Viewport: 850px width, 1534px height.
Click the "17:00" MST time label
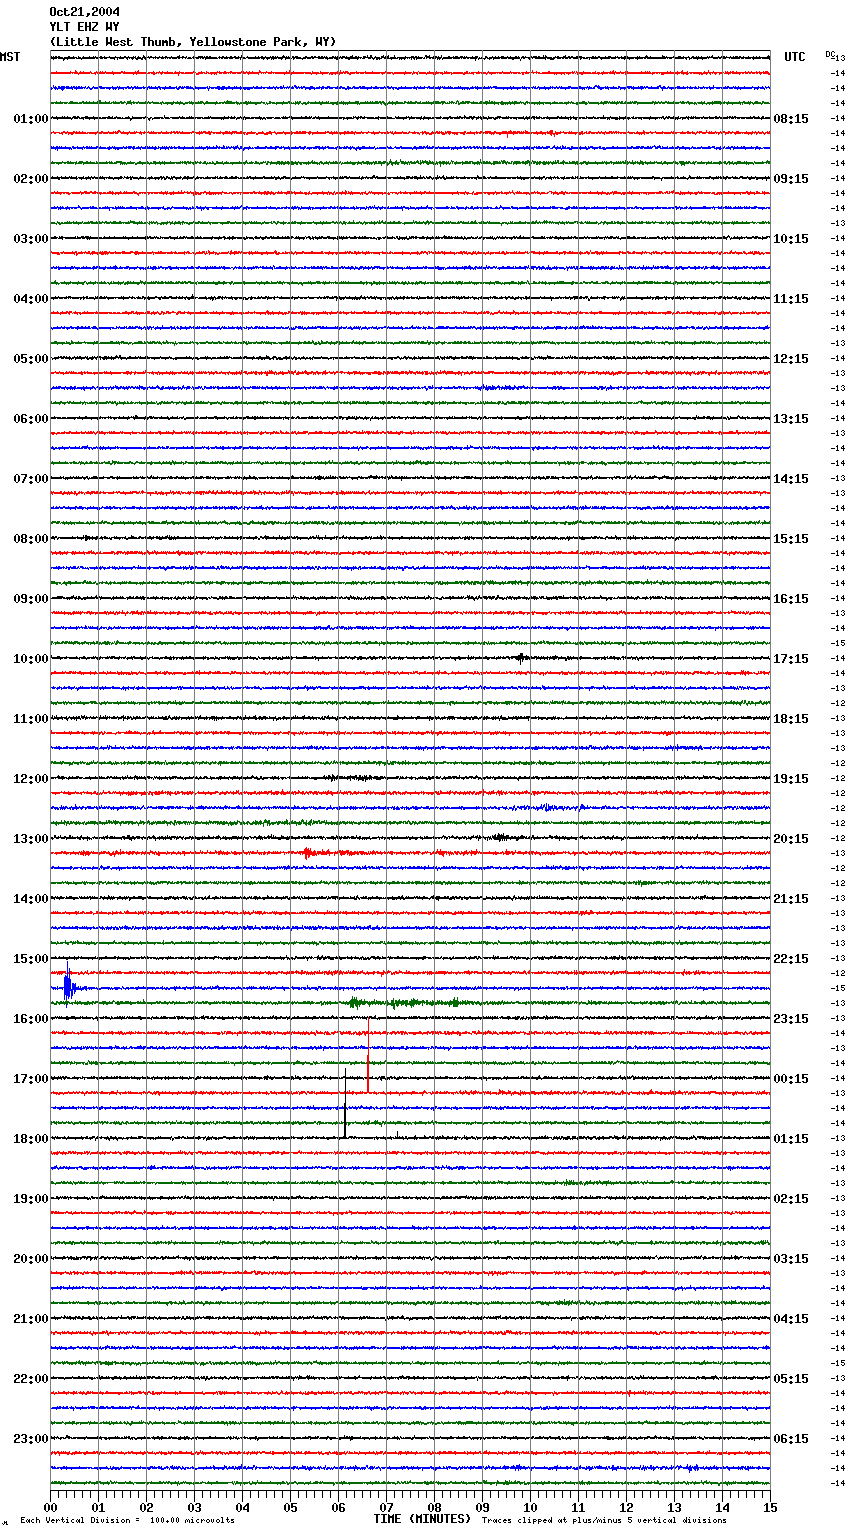(x=31, y=1079)
